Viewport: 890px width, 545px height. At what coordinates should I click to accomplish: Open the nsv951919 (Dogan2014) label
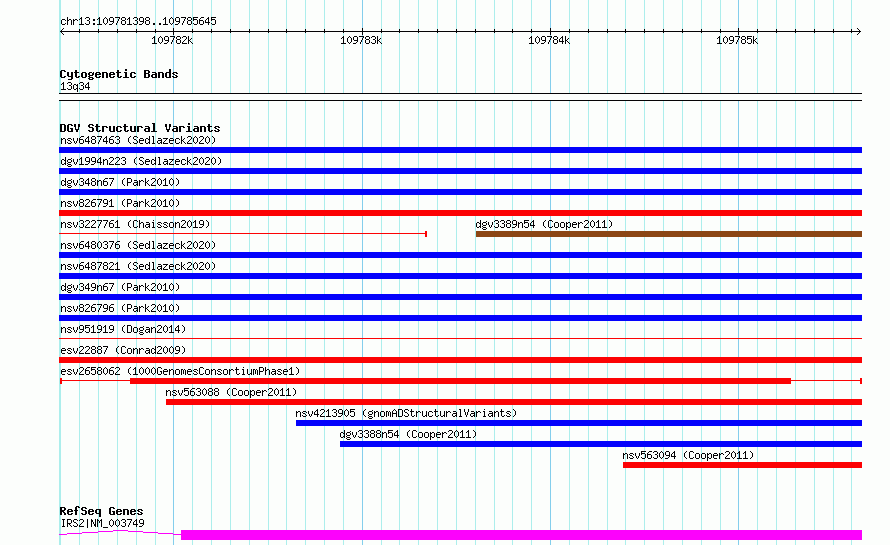(x=123, y=329)
